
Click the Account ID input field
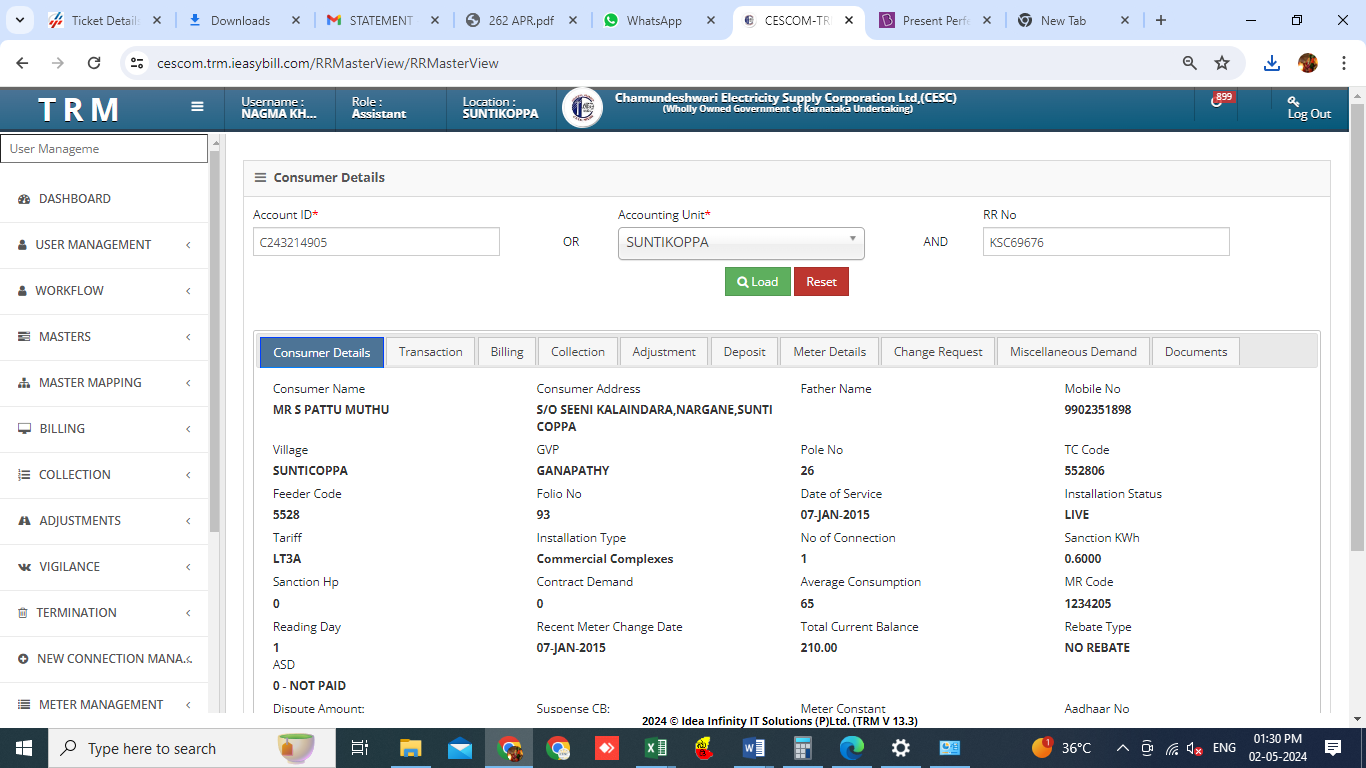point(376,242)
